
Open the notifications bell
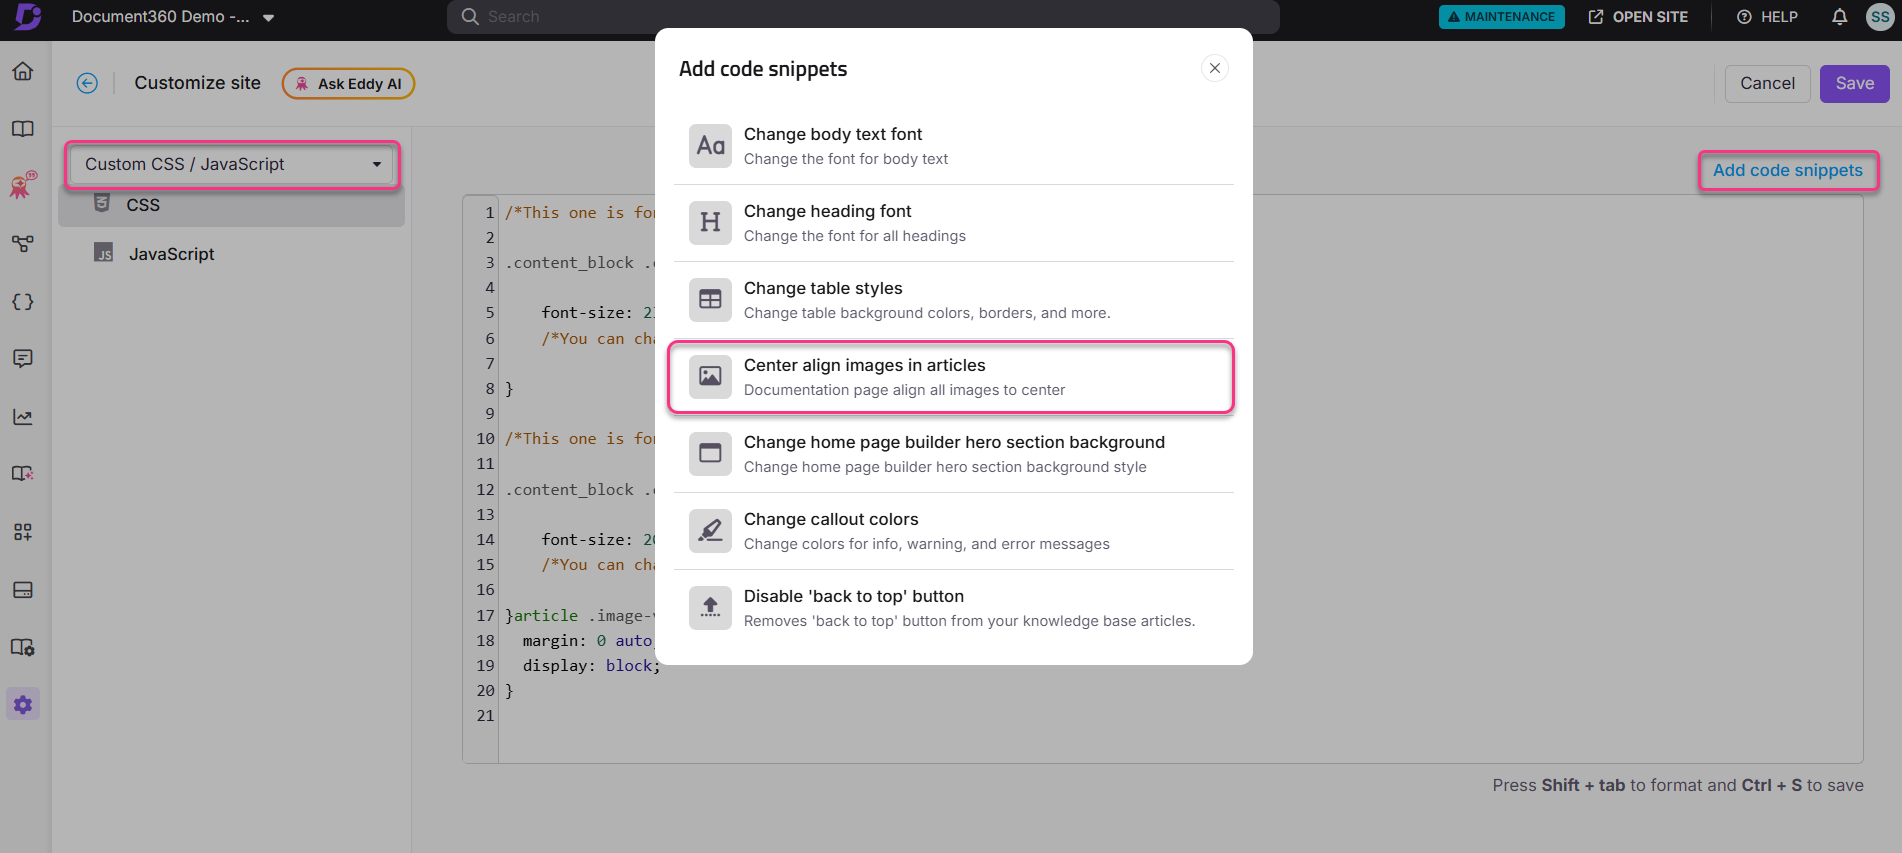[x=1839, y=17]
